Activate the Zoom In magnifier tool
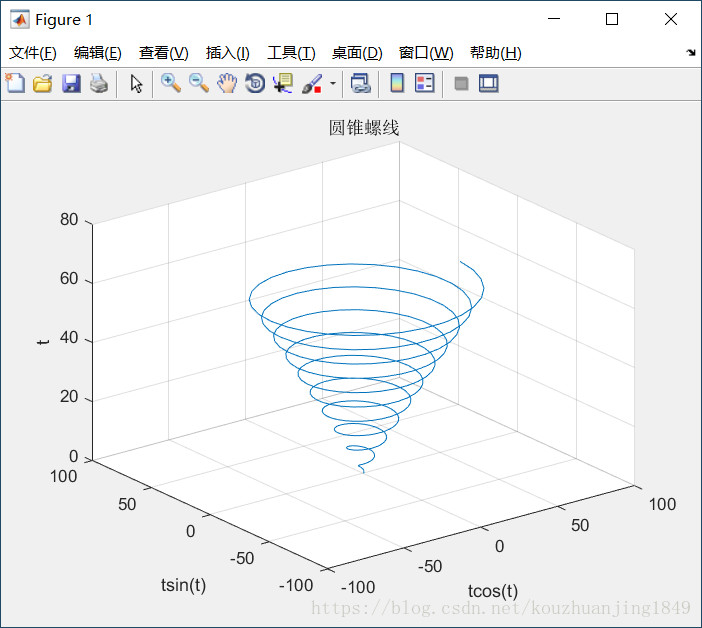 [x=171, y=83]
